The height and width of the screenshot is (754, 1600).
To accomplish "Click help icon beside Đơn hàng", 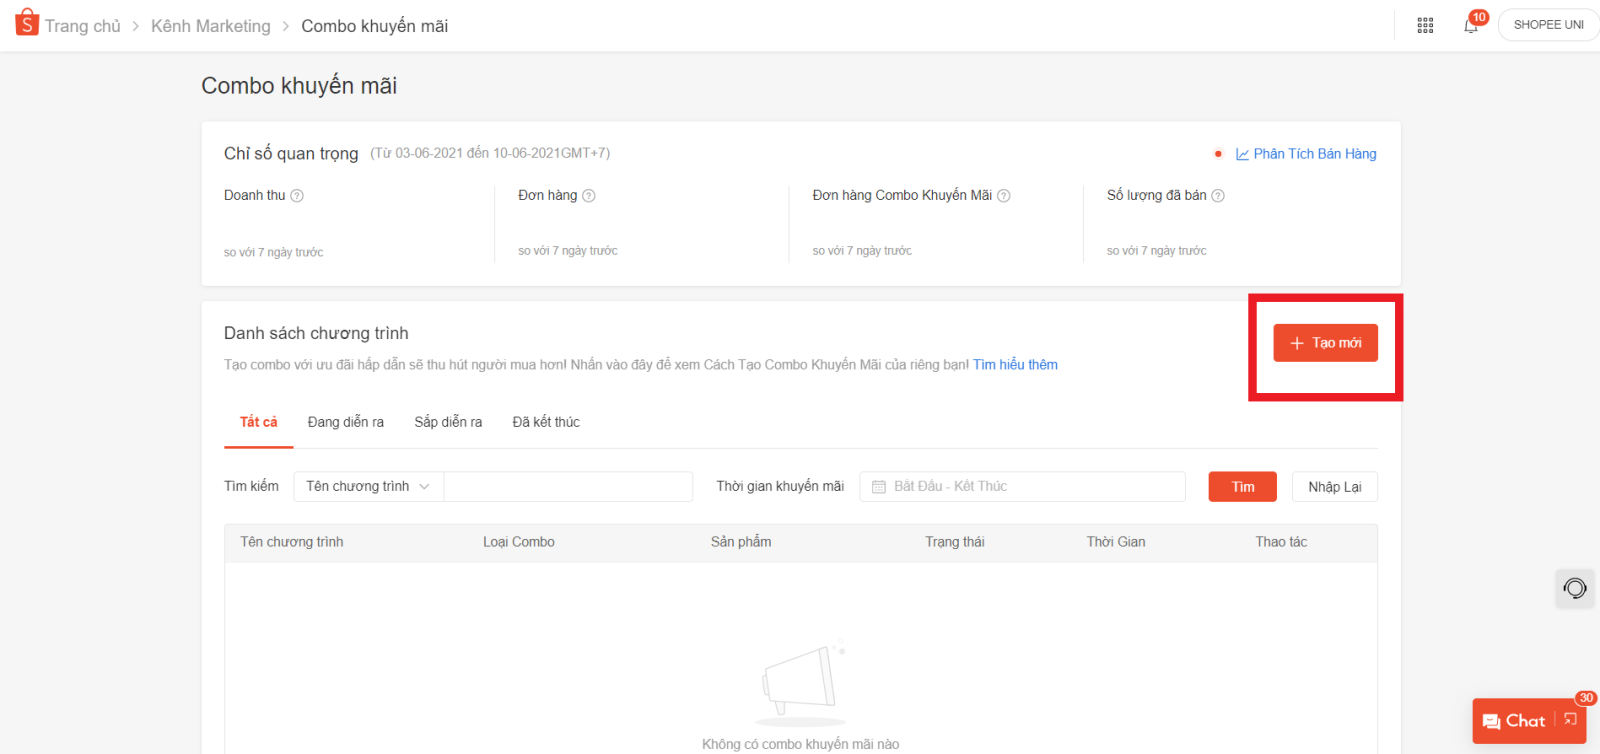I will point(589,196).
